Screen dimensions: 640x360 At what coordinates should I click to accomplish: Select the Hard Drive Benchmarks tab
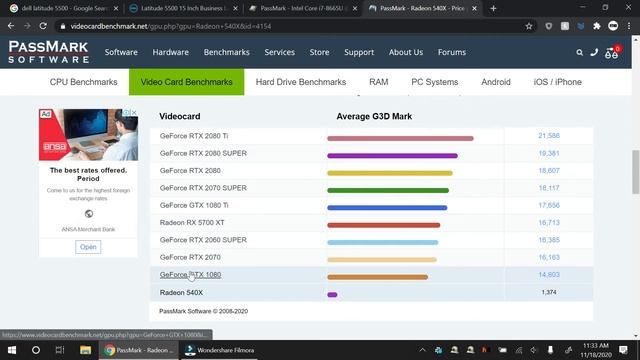coord(301,82)
